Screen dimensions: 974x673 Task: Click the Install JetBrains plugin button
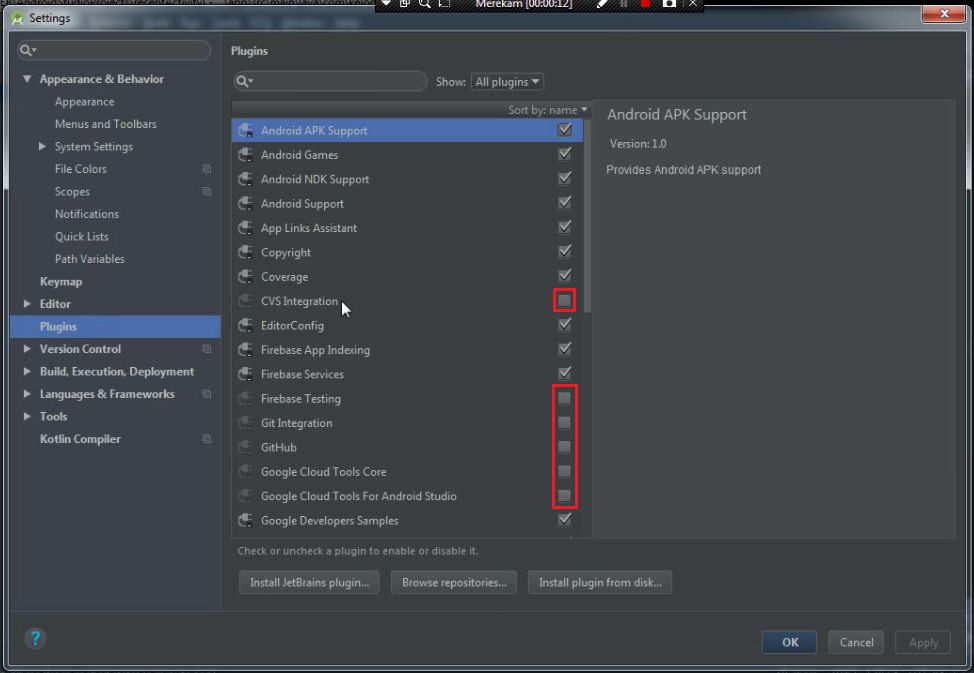309,582
